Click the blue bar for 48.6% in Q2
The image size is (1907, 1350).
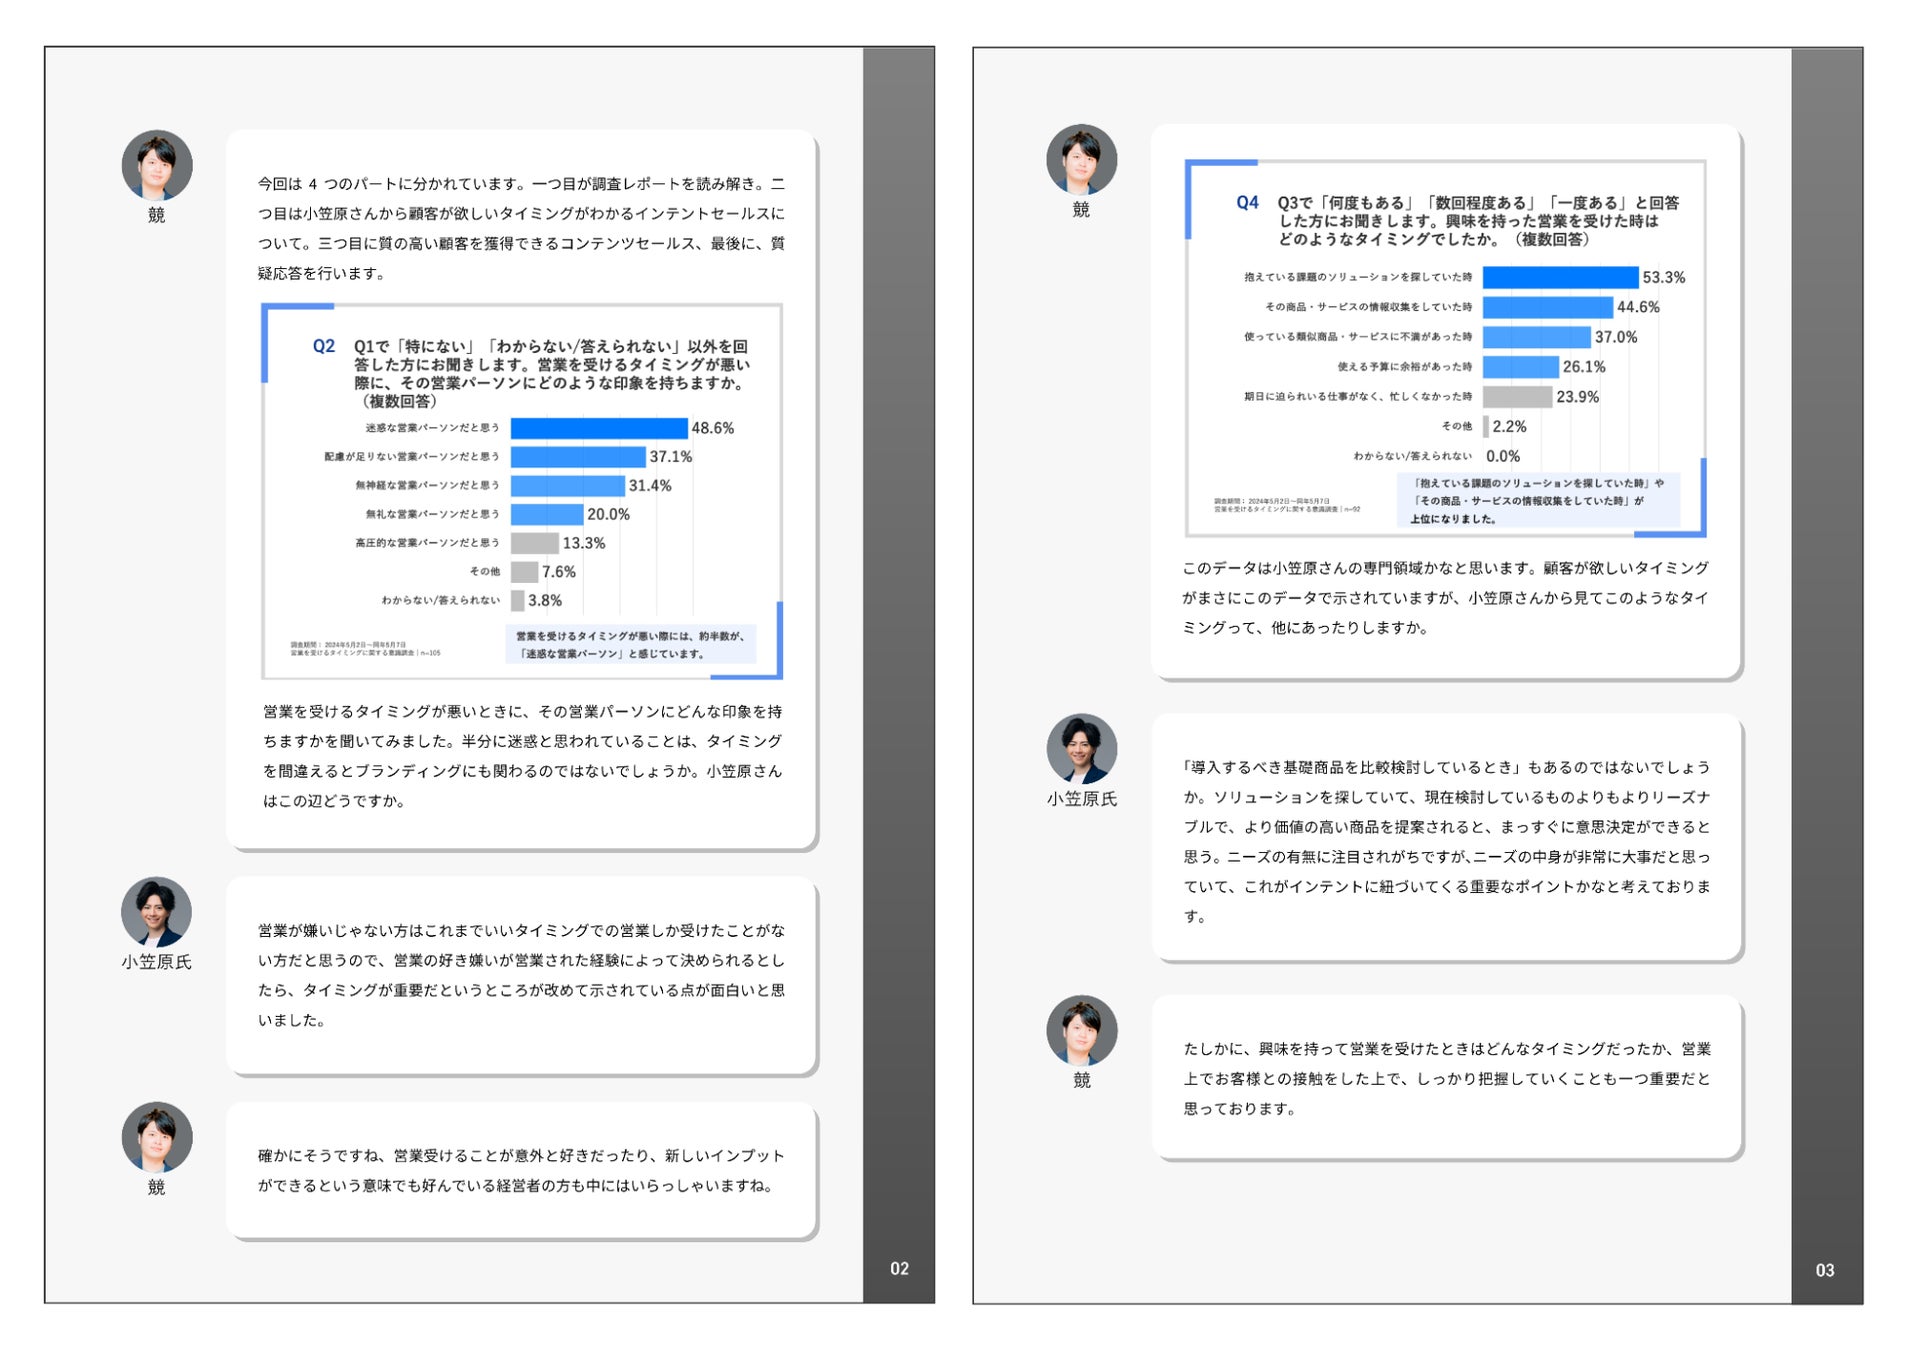tap(599, 428)
